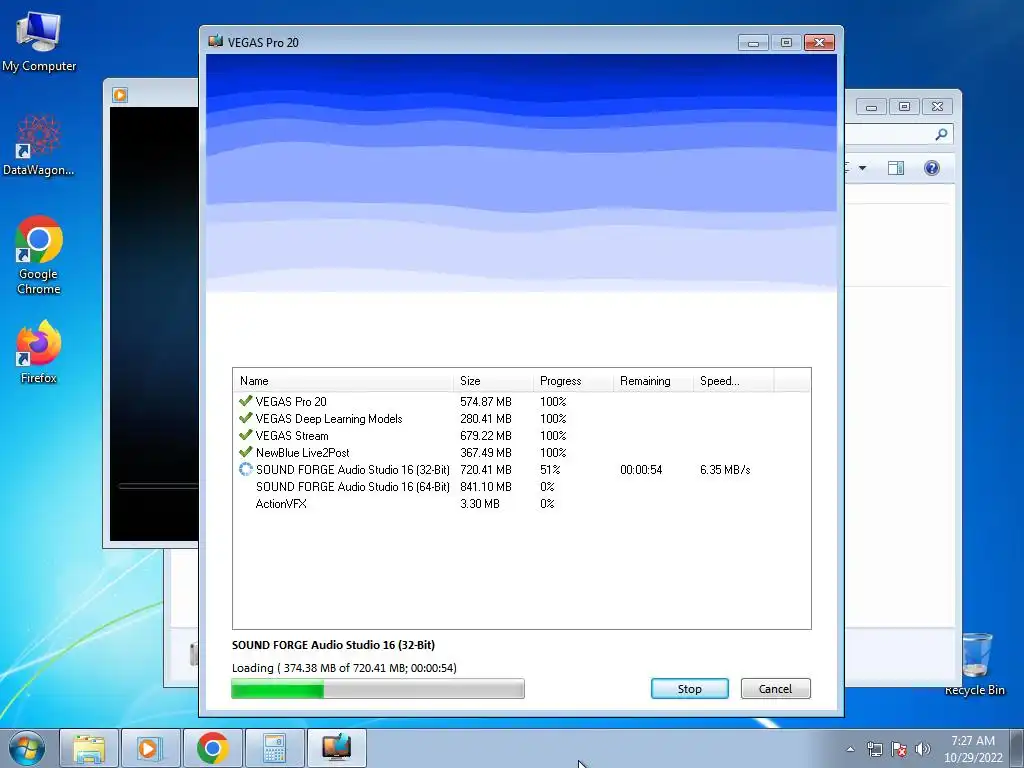Click the 6.35 MB/s speed value
1024x768 pixels.
(x=725, y=470)
